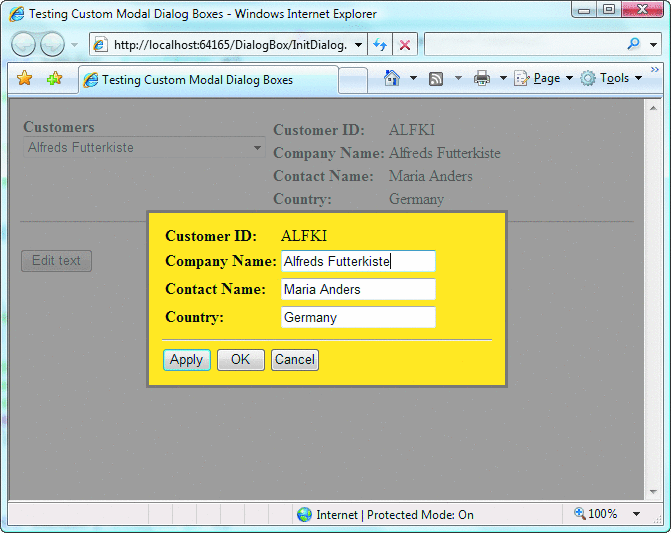
Task: Click the red Stop loading icon
Action: point(404,44)
